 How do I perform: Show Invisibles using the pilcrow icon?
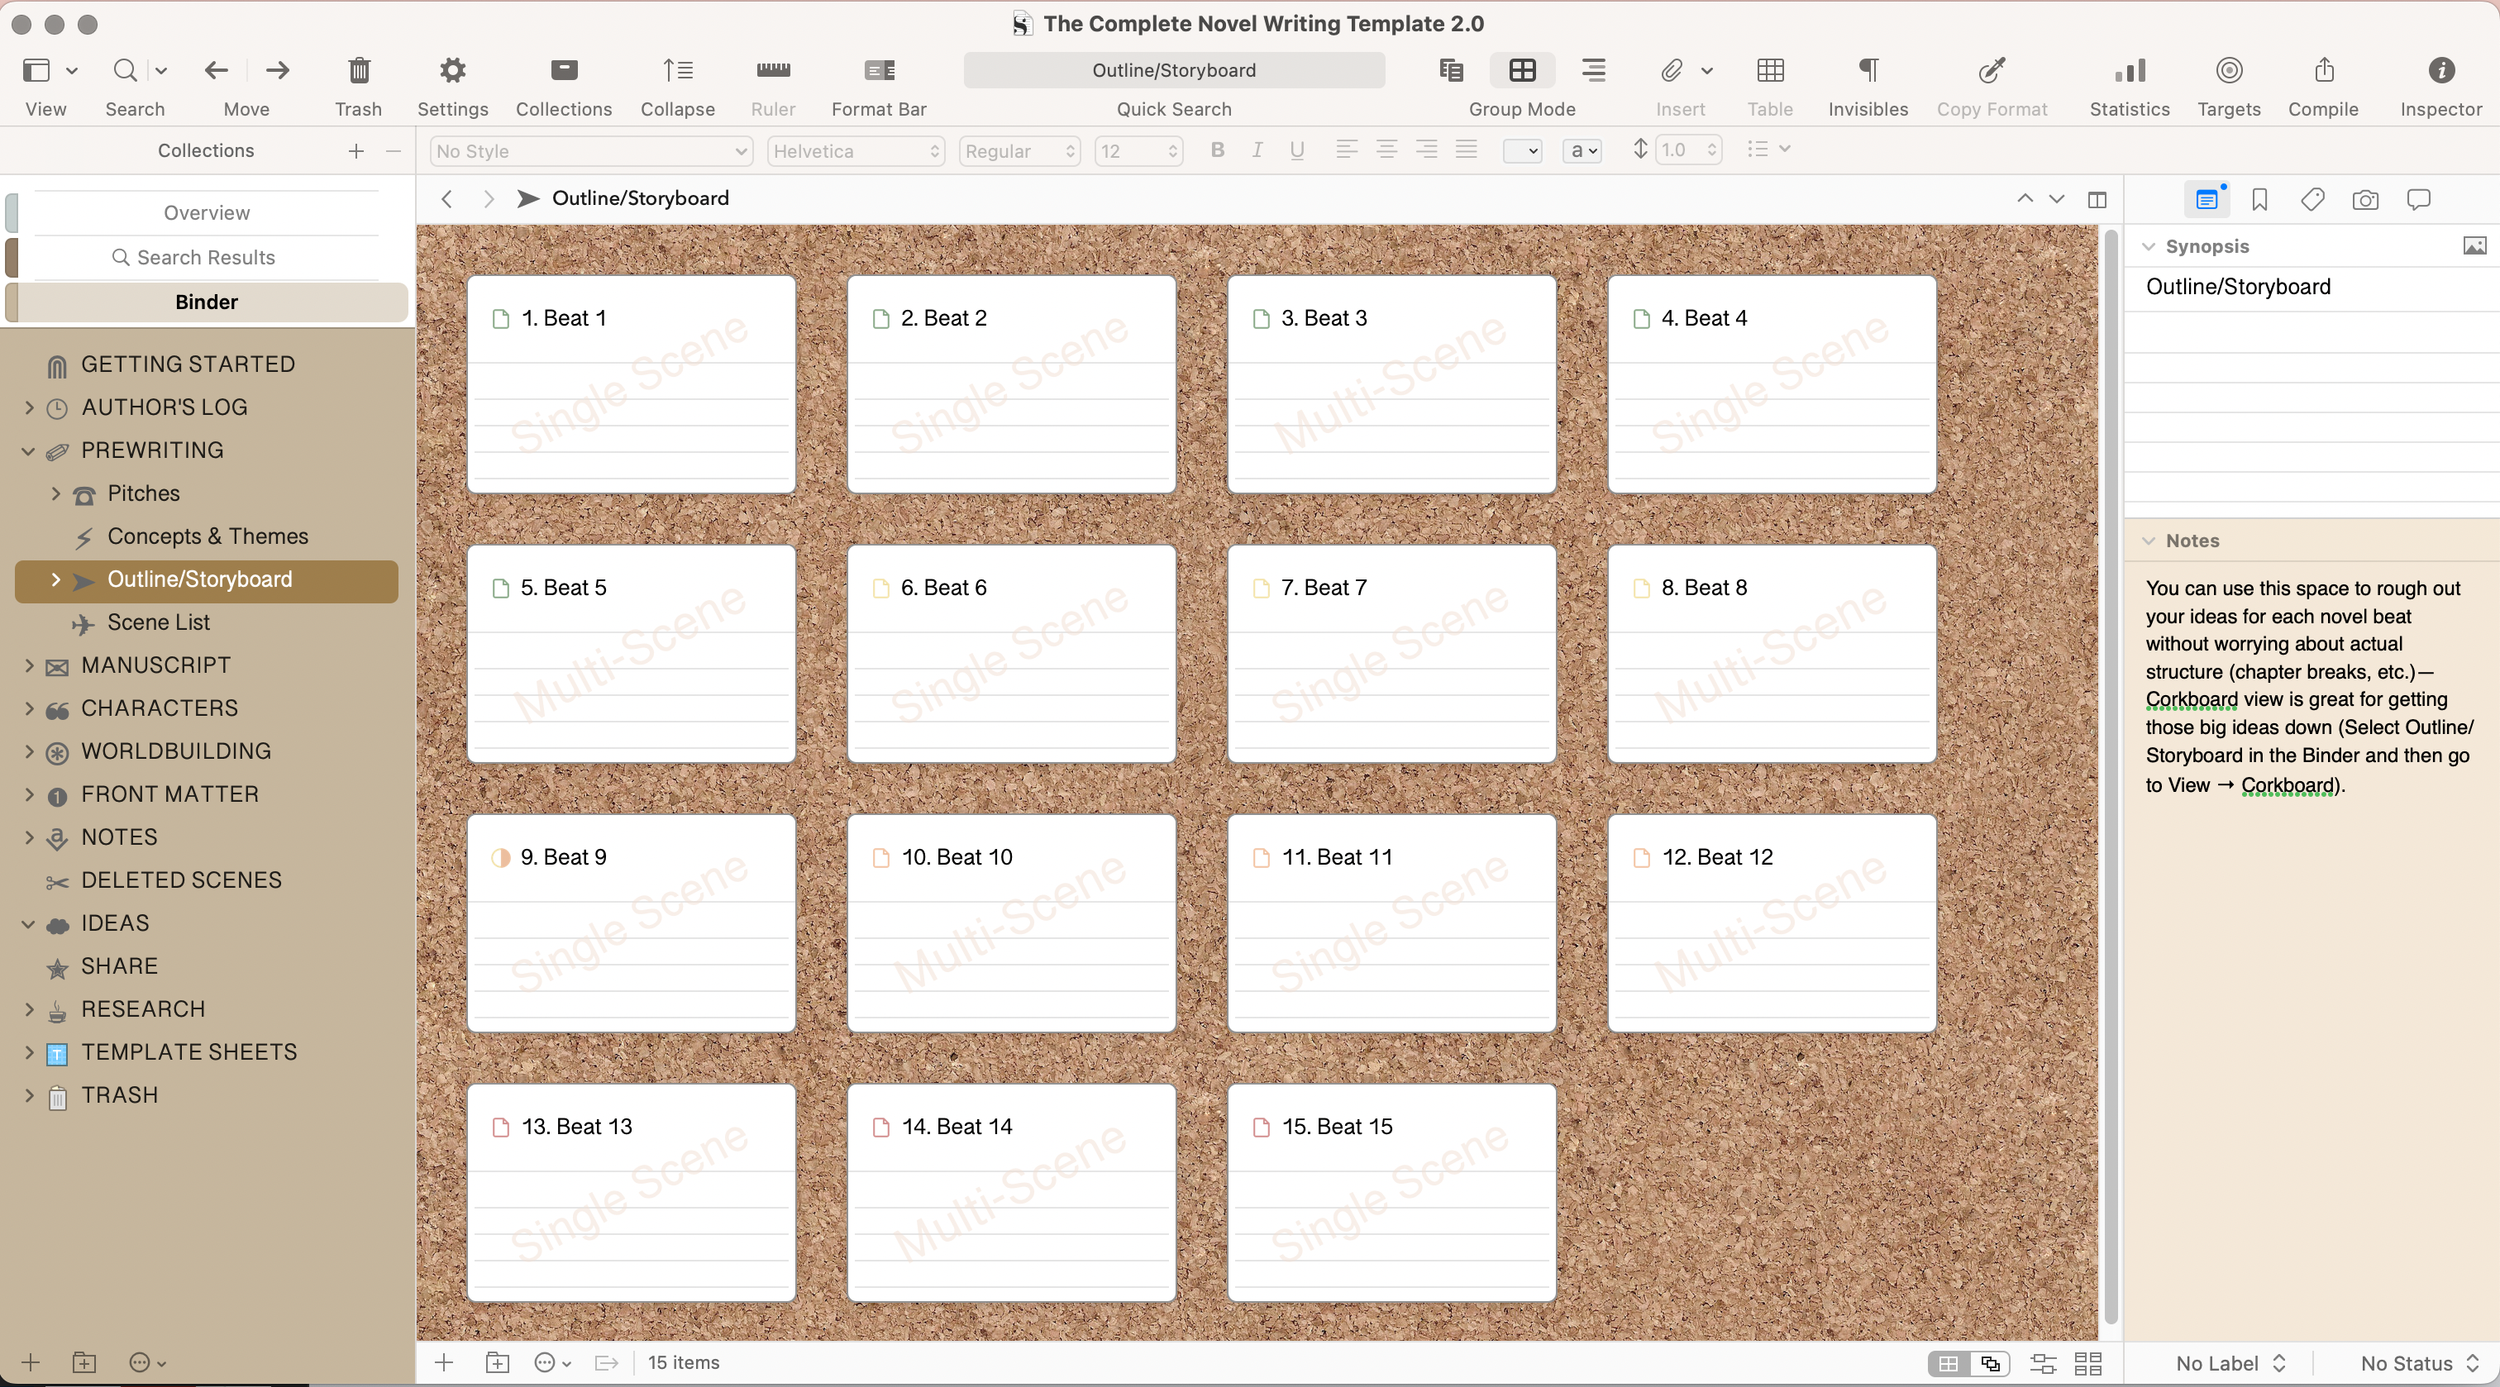[x=1867, y=71]
